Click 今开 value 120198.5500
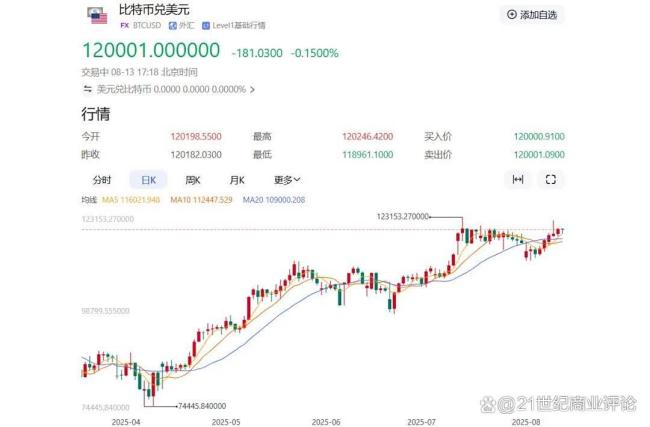Image resolution: width=650 pixels, height=427 pixels. click(196, 136)
